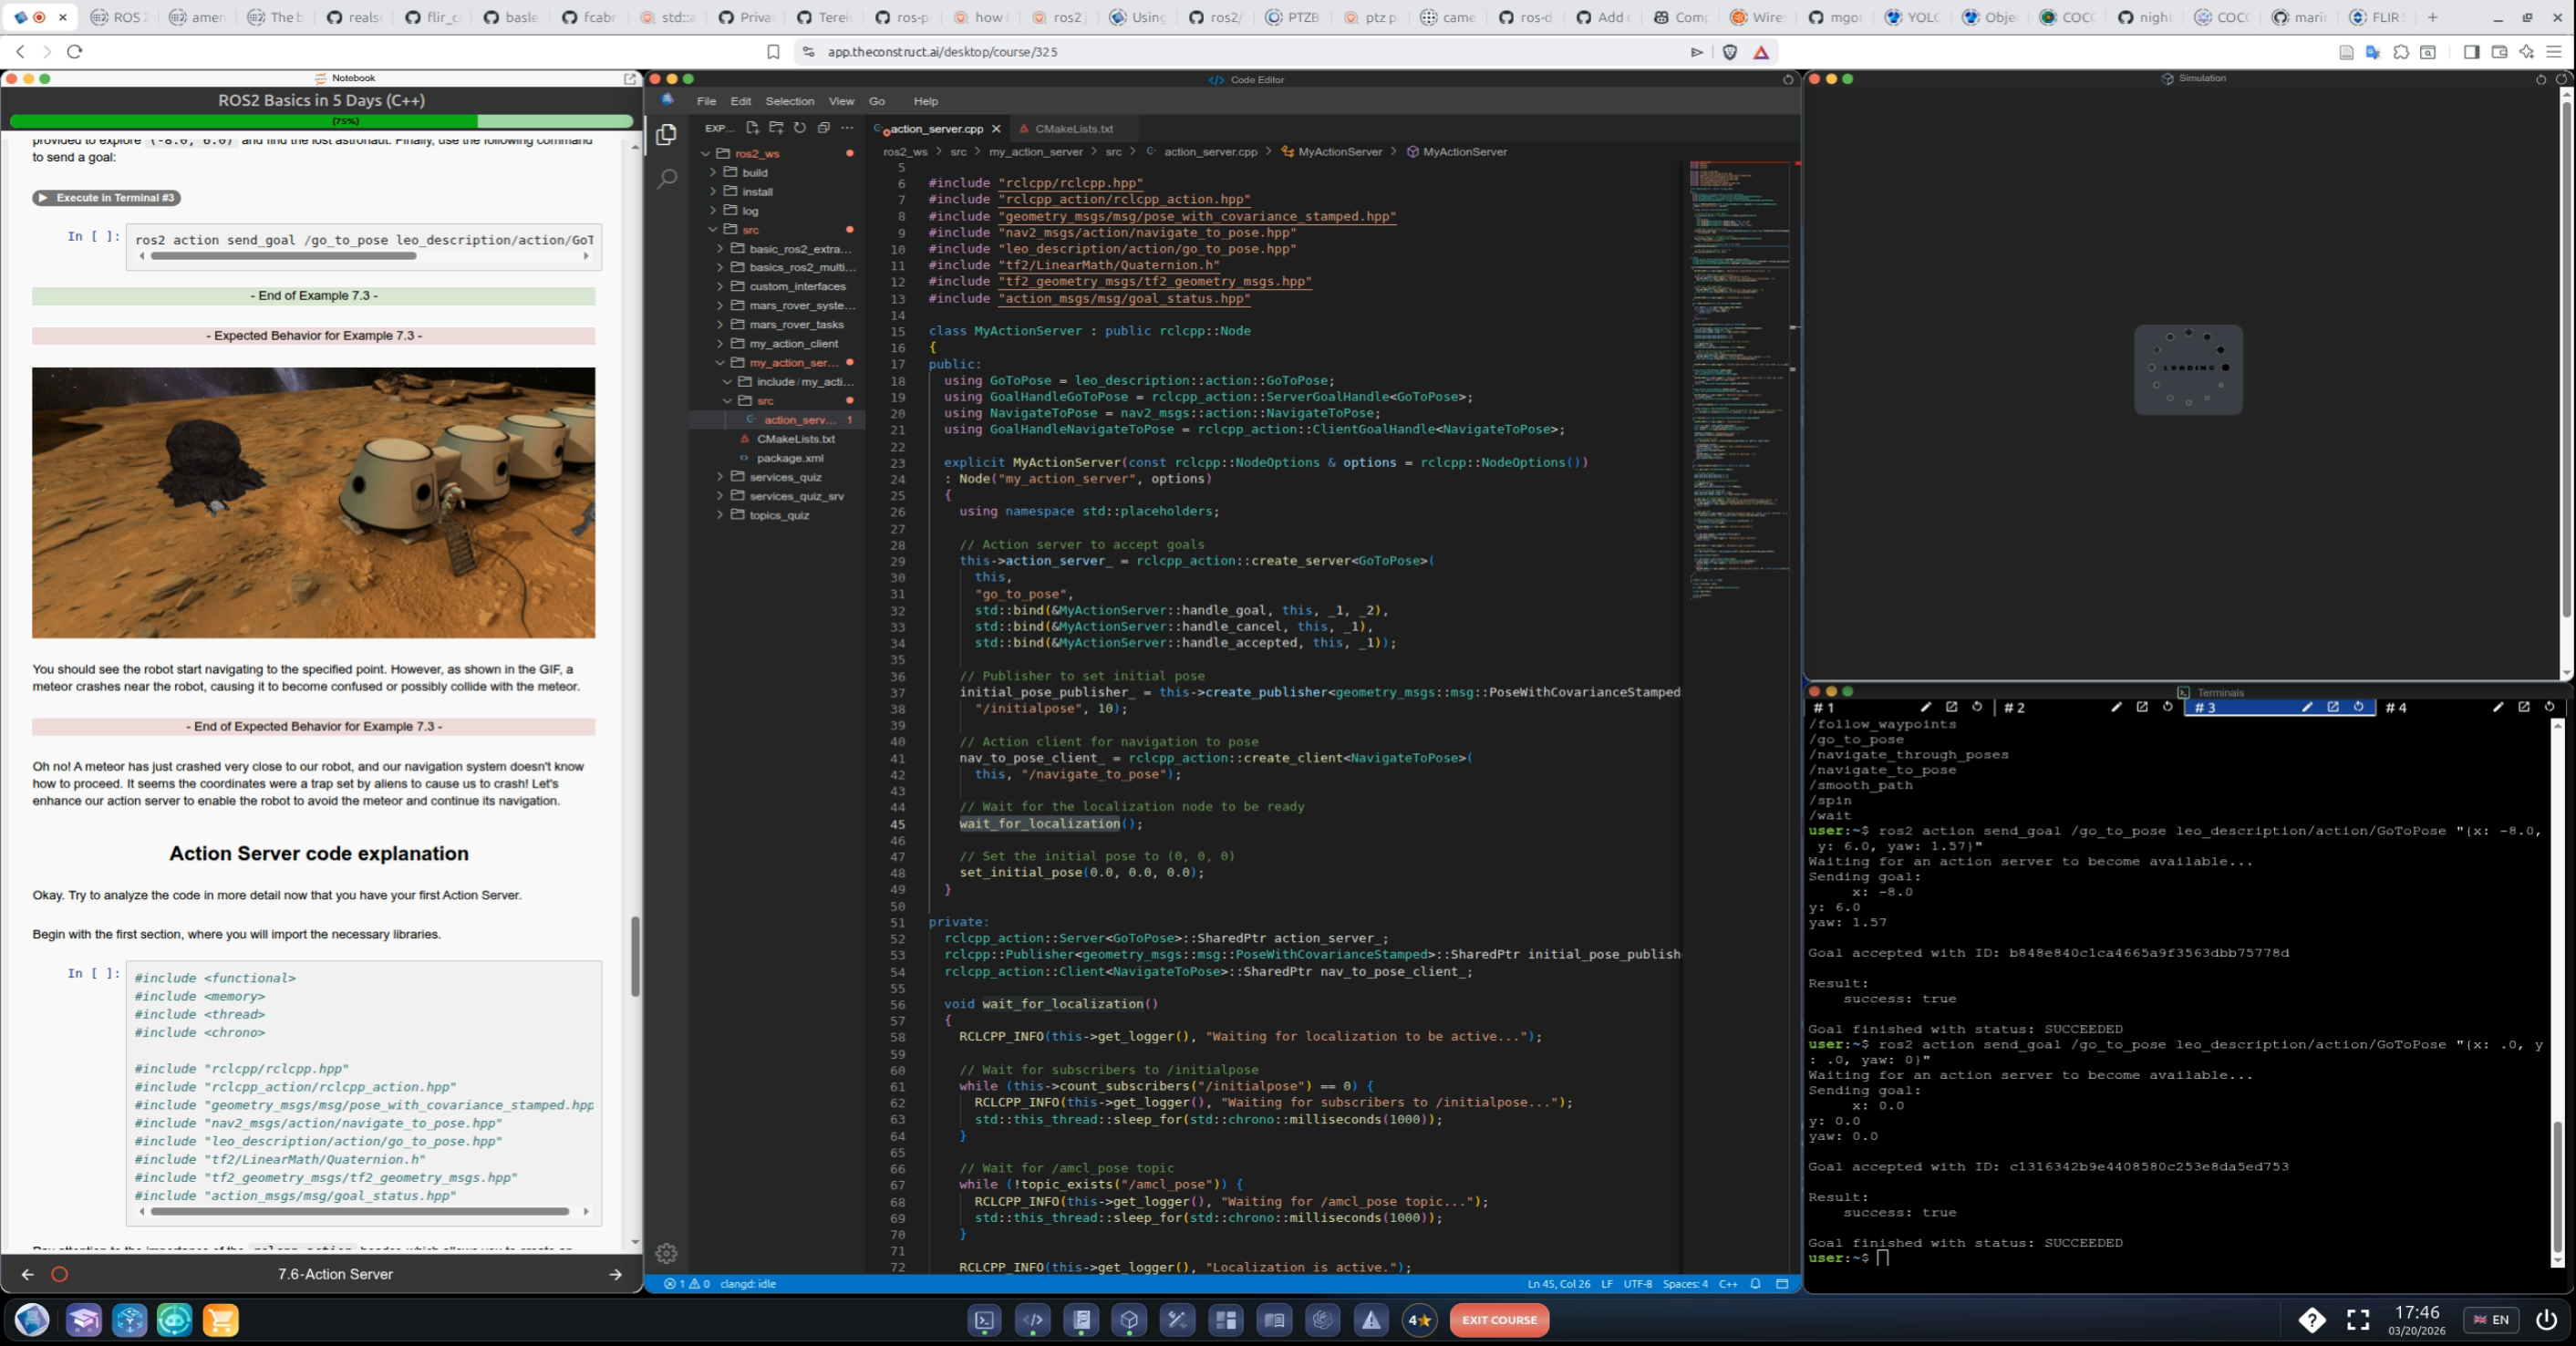The image size is (2576, 1346).
Task: Click Execute in Terminal #3 button
Action: coord(107,198)
